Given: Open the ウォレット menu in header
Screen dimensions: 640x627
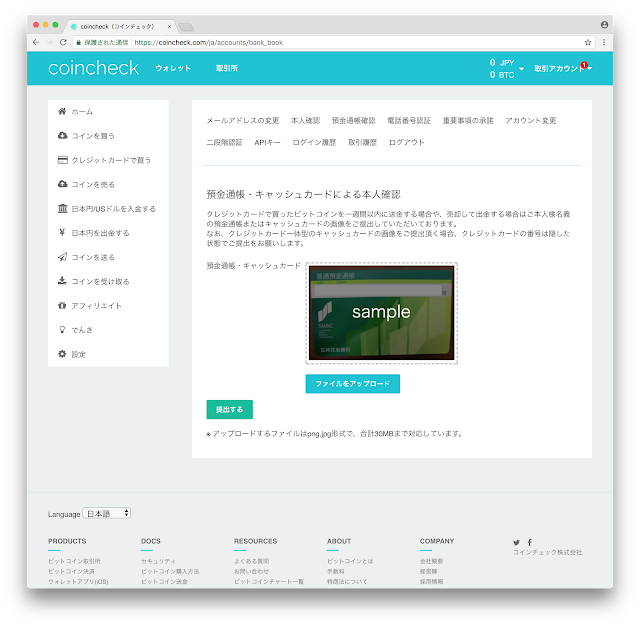Looking at the screenshot, I should 173,68.
